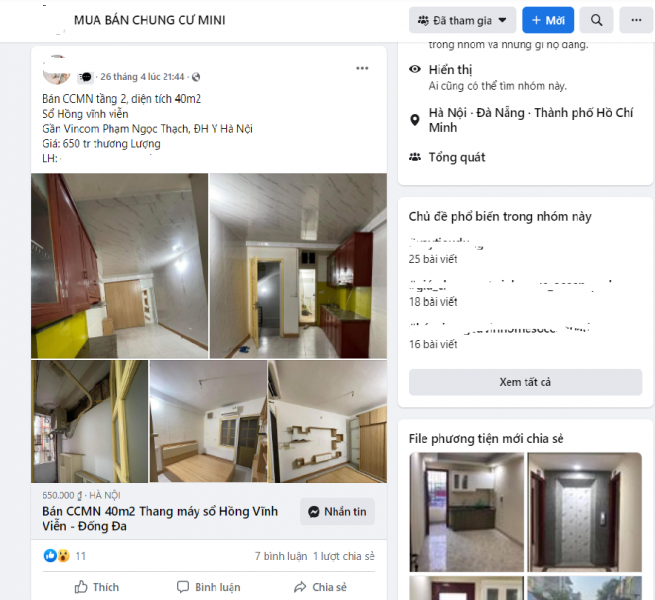The height and width of the screenshot is (600, 655).
Task: Click the thumbs-up Thích icon
Action: 81,587
